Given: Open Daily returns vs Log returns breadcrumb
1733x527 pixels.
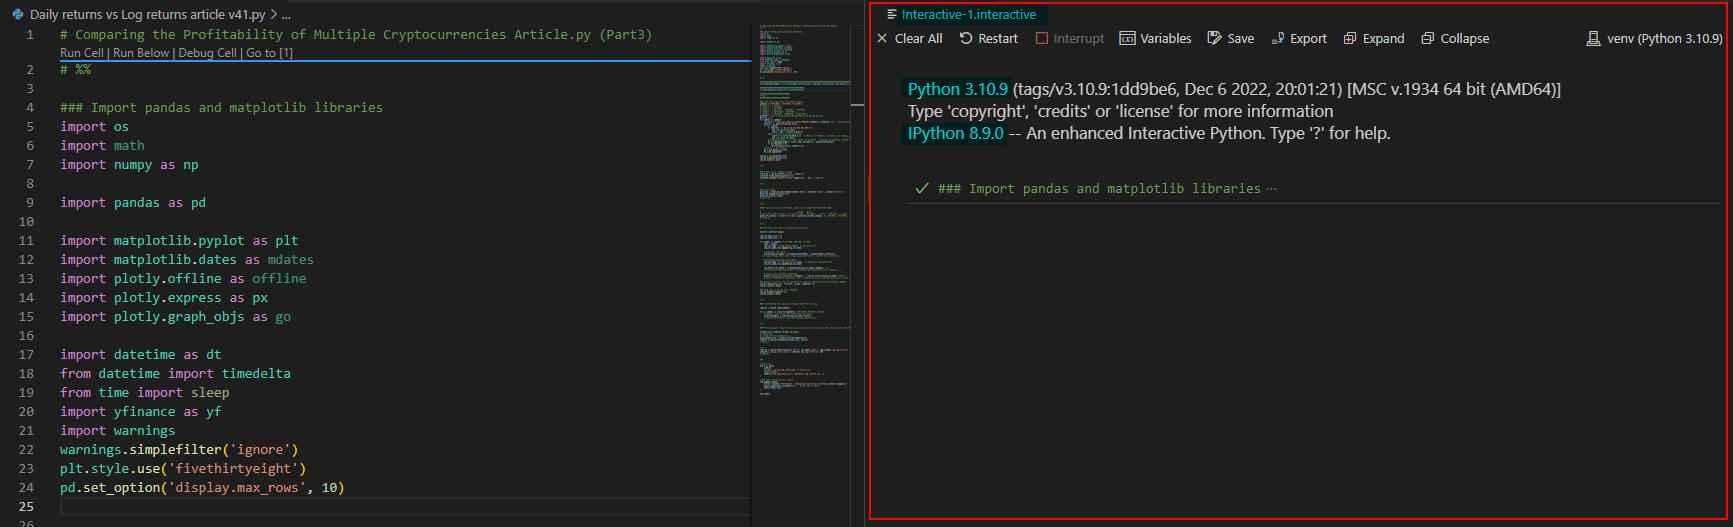Looking at the screenshot, I should tap(148, 15).
